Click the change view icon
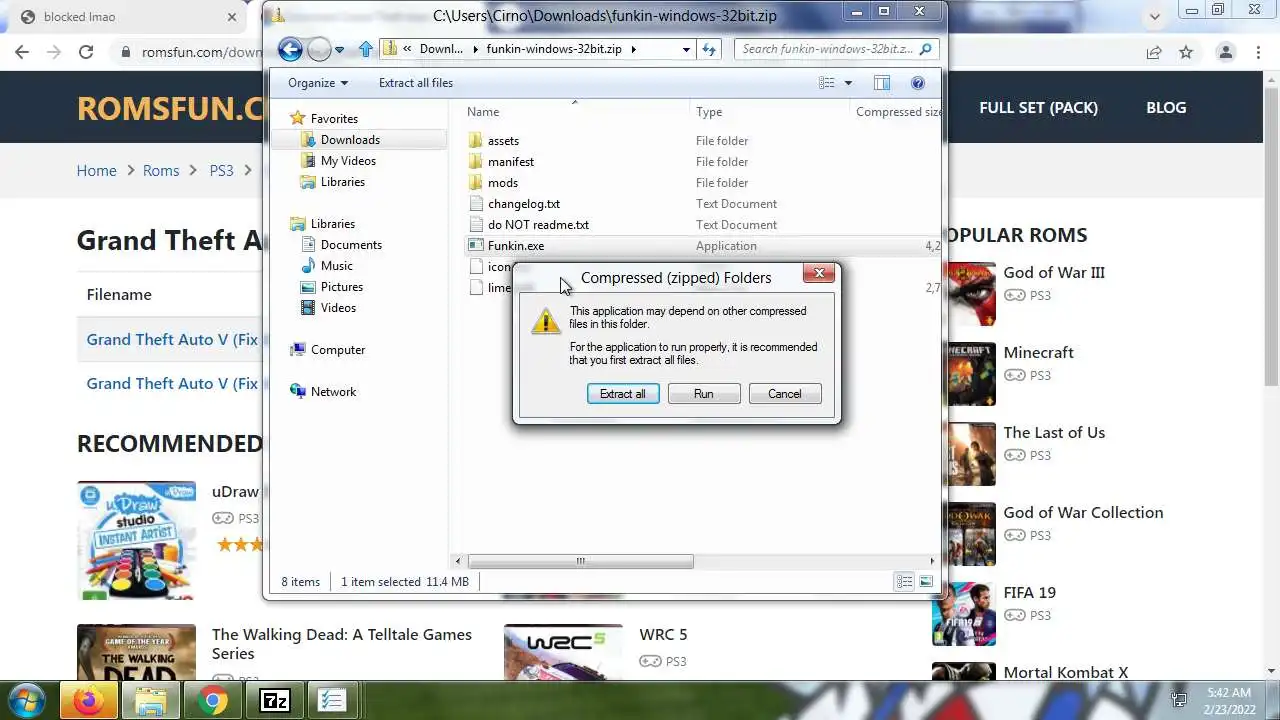1280x720 pixels. click(x=827, y=83)
